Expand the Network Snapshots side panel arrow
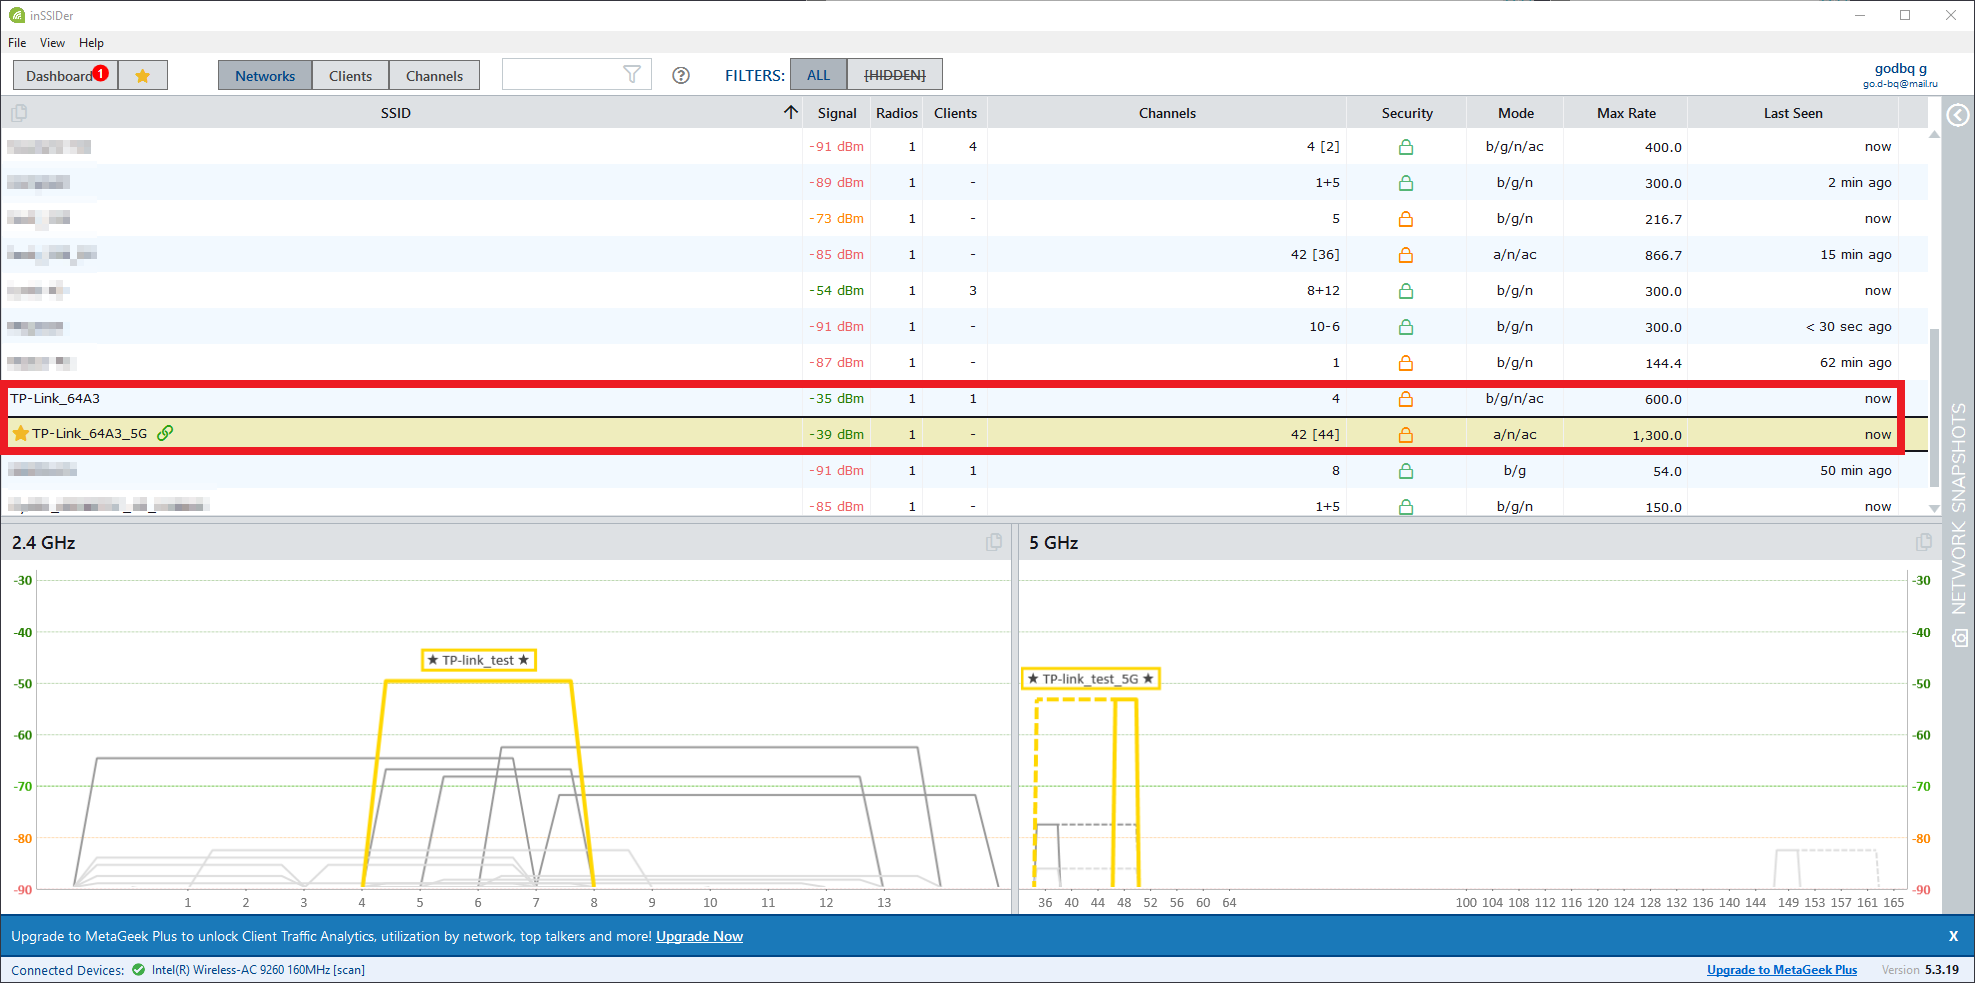 coord(1958,115)
